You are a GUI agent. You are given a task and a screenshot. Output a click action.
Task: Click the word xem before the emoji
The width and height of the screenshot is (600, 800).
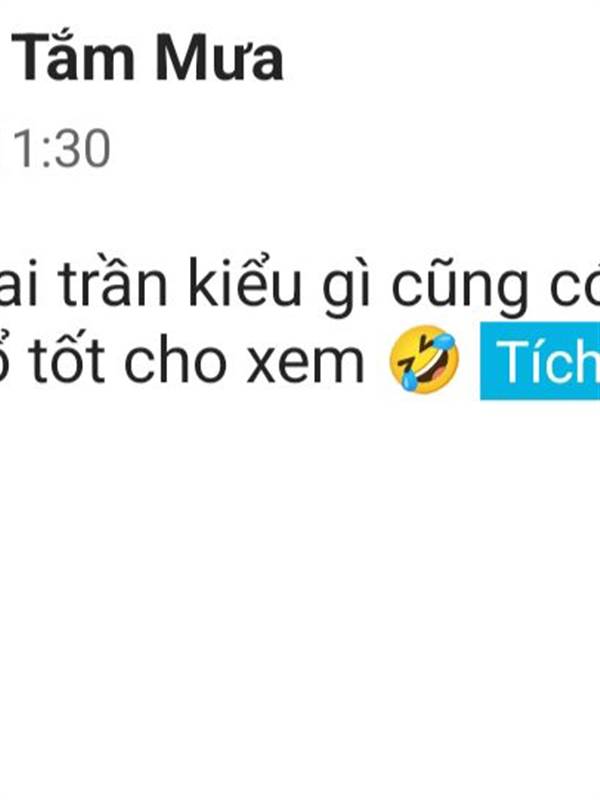[305, 363]
